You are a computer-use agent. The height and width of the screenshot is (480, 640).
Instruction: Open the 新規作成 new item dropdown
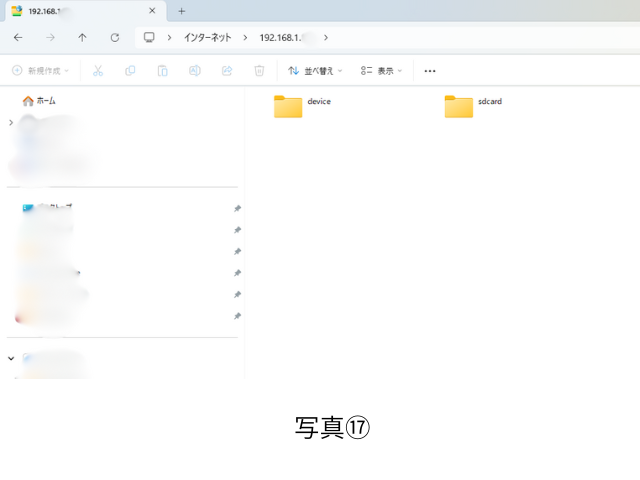pyautogui.click(x=44, y=71)
